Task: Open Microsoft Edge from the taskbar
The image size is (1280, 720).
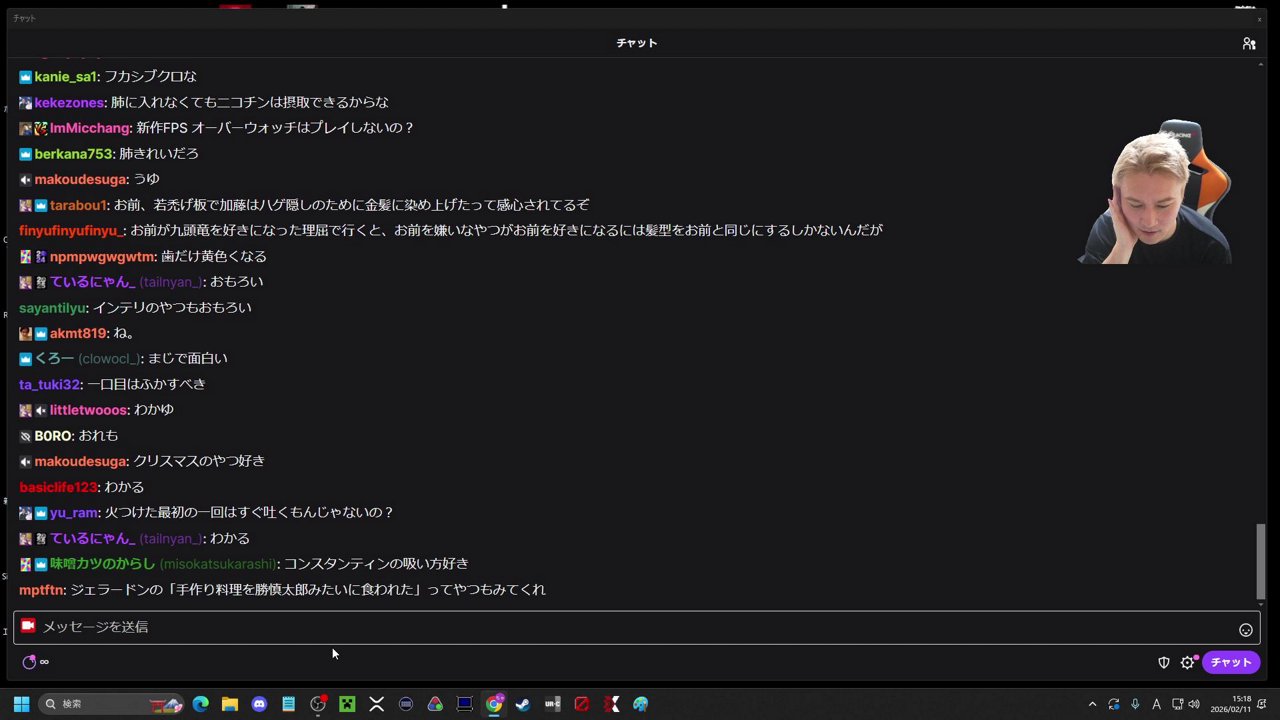Action: [201, 703]
